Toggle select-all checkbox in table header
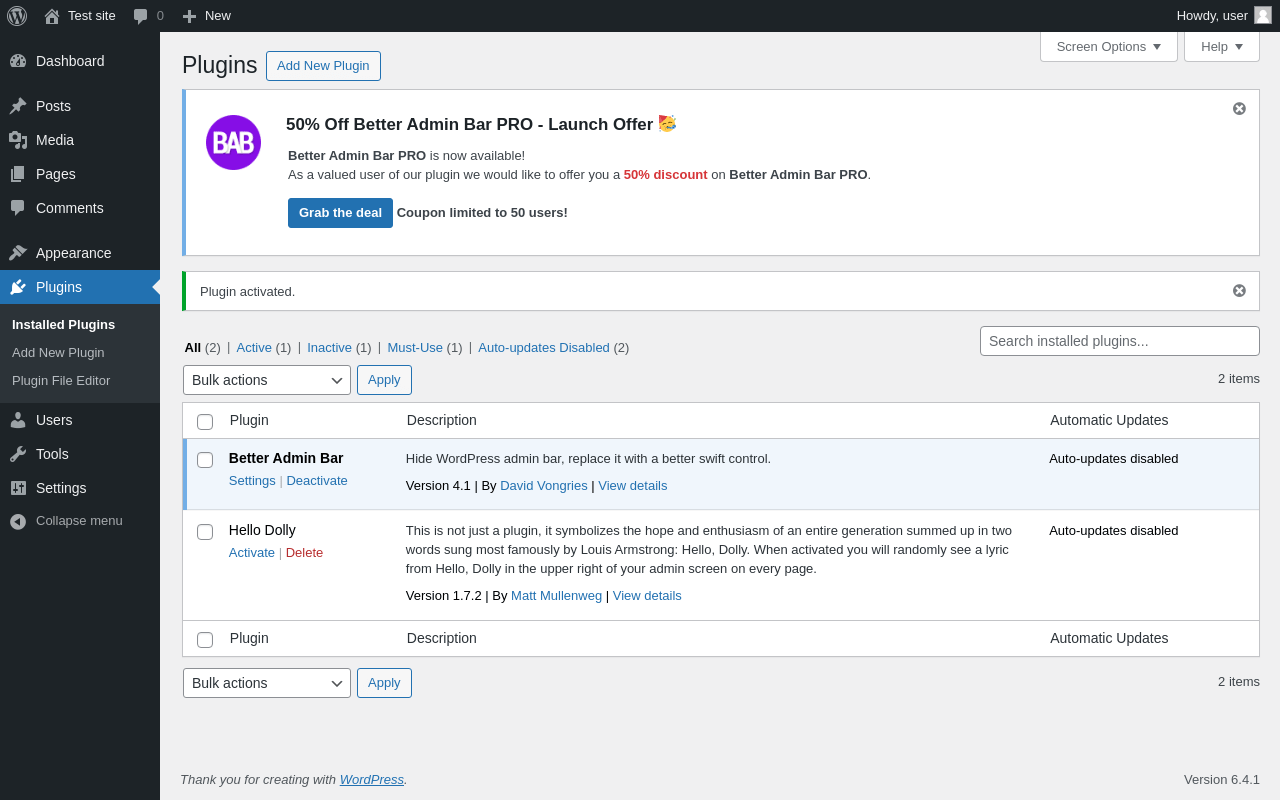This screenshot has height=800, width=1280. point(205,422)
